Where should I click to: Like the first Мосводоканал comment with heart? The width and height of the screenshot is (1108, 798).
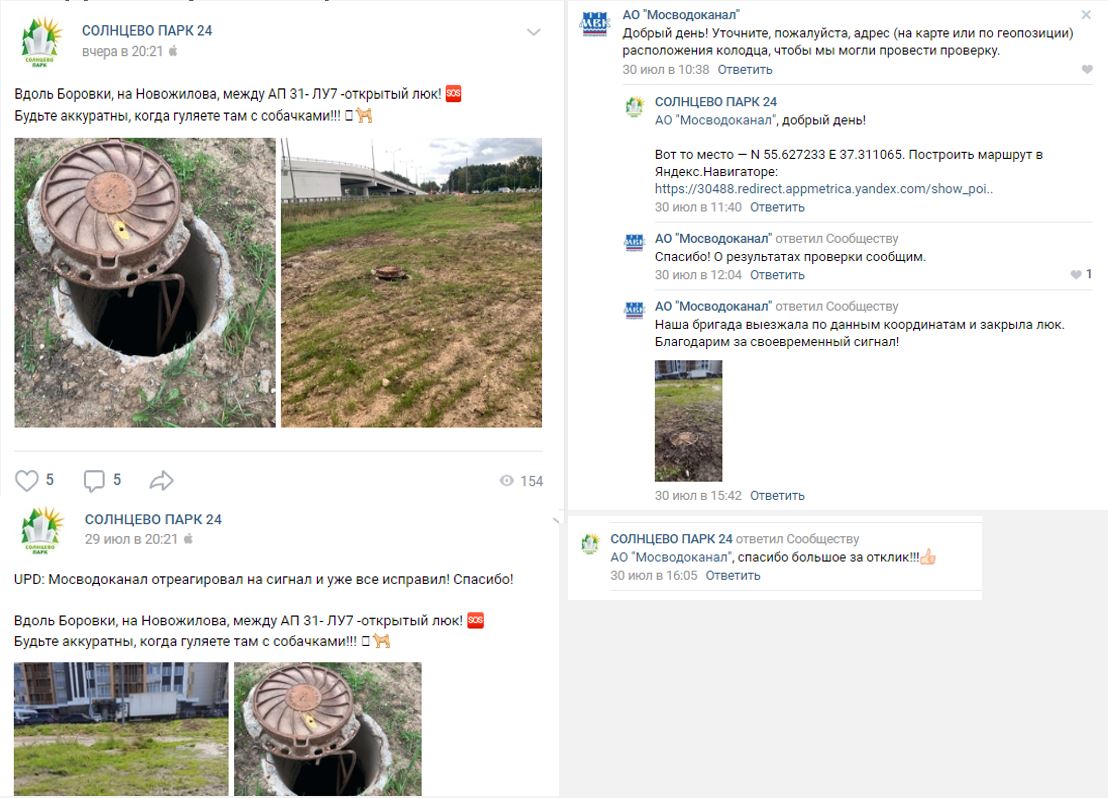tap(1087, 69)
